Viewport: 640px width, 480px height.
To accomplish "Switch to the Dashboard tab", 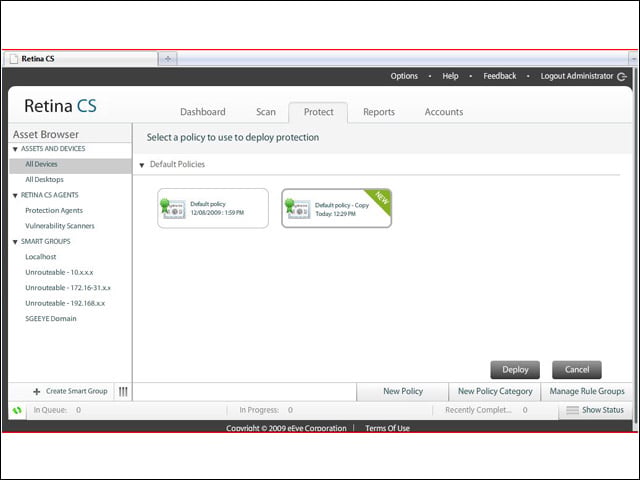I will (202, 112).
